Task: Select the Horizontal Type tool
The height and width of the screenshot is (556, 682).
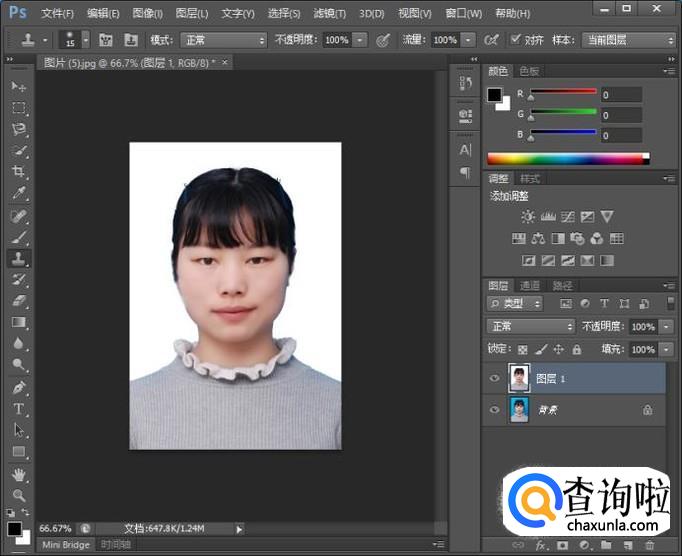Action: click(x=19, y=408)
